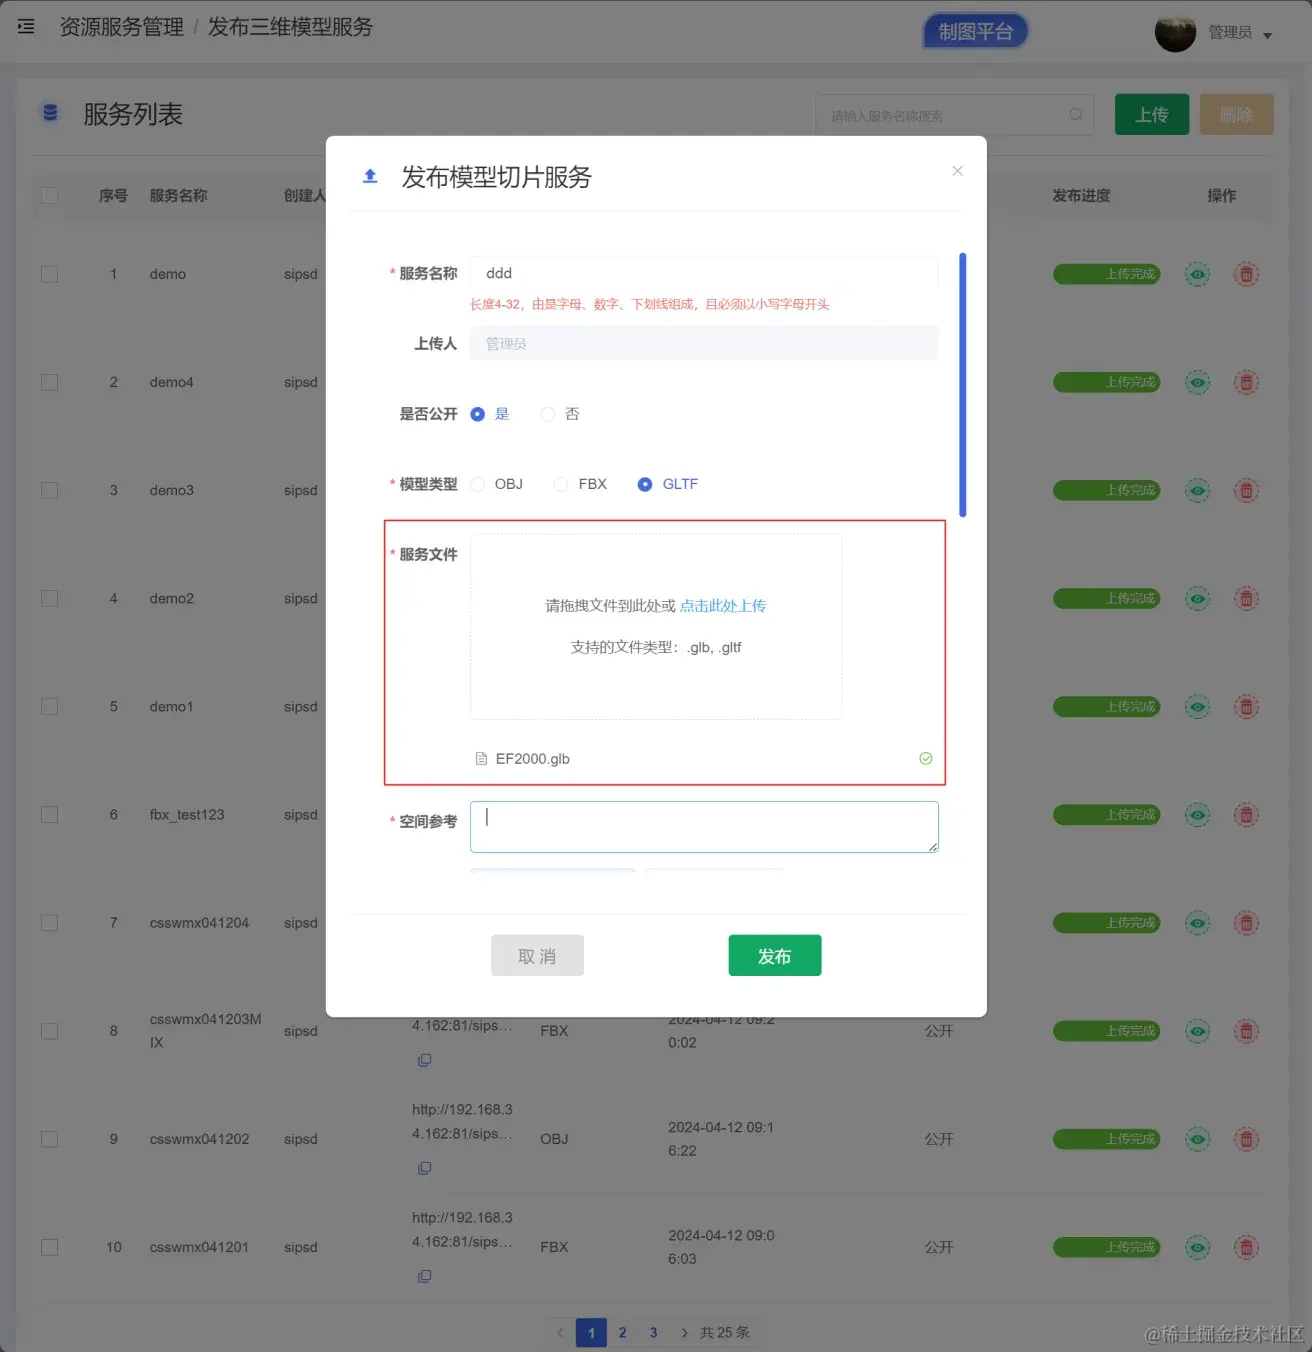This screenshot has width=1312, height=1352.
Task: Check the demo row checkbox
Action: 49,274
